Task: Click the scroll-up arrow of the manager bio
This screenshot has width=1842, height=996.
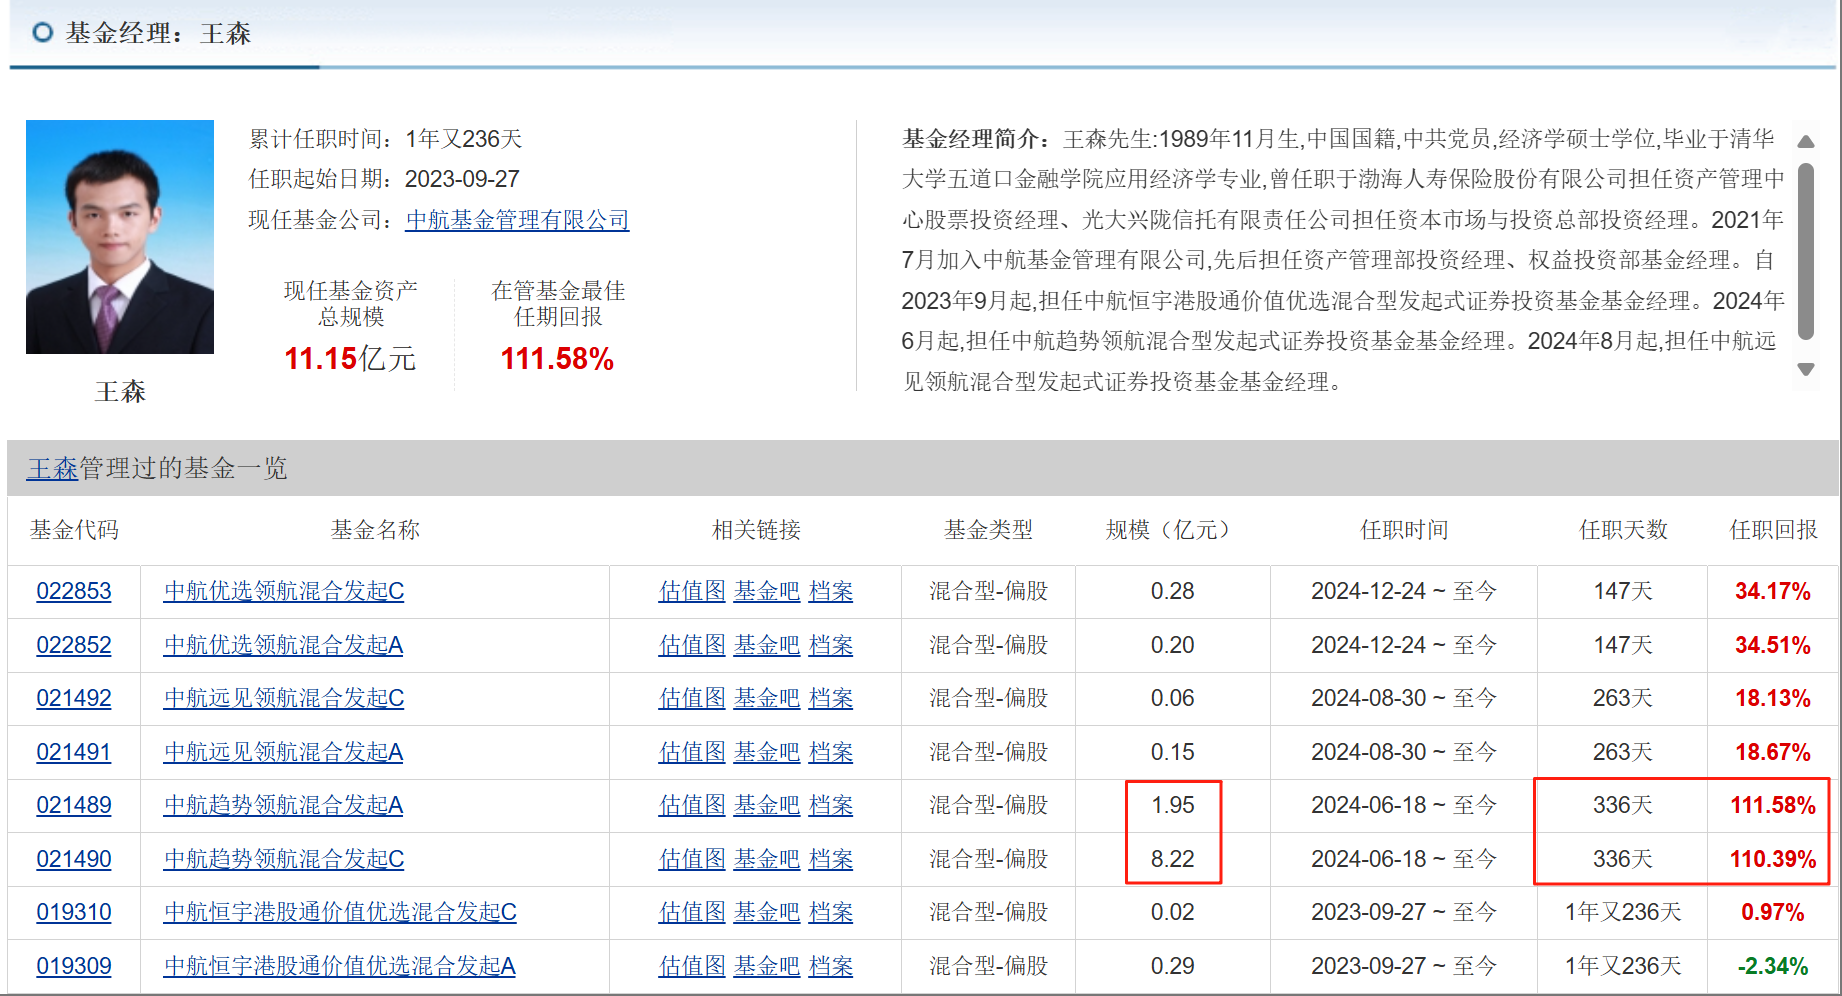Action: tap(1805, 142)
